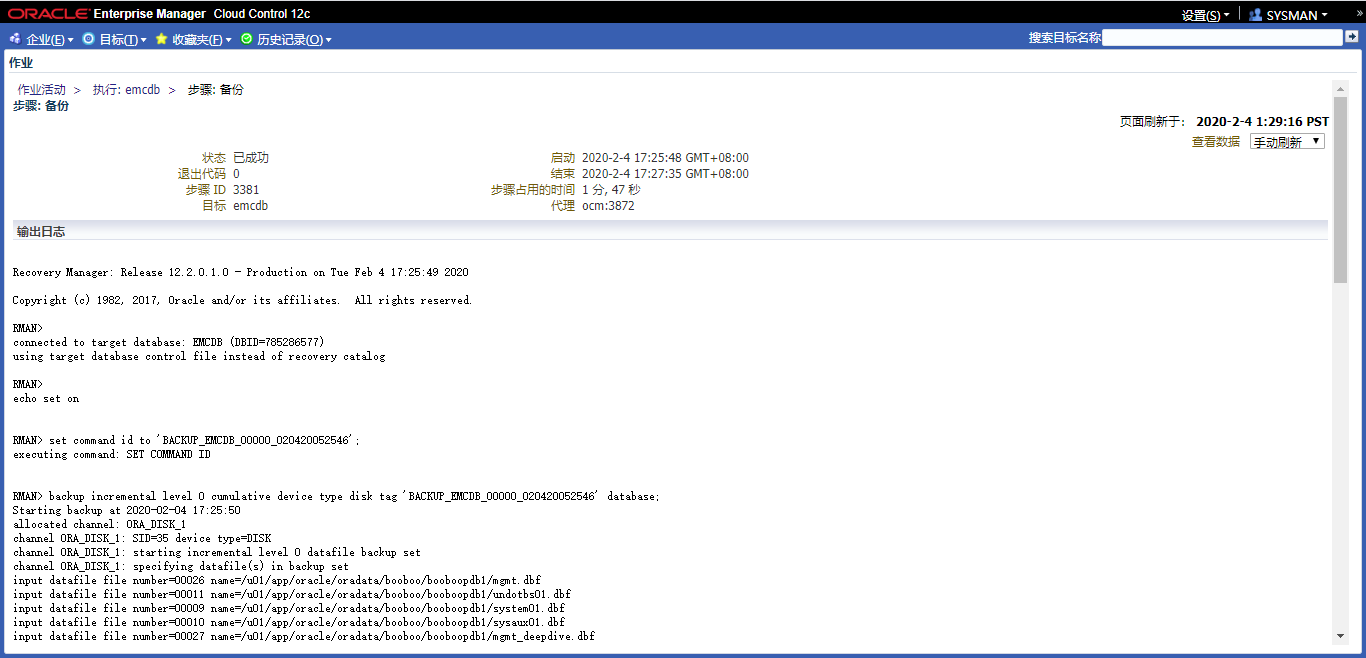
Task: Click the scrollbar up arrow
Action: tap(1340, 88)
